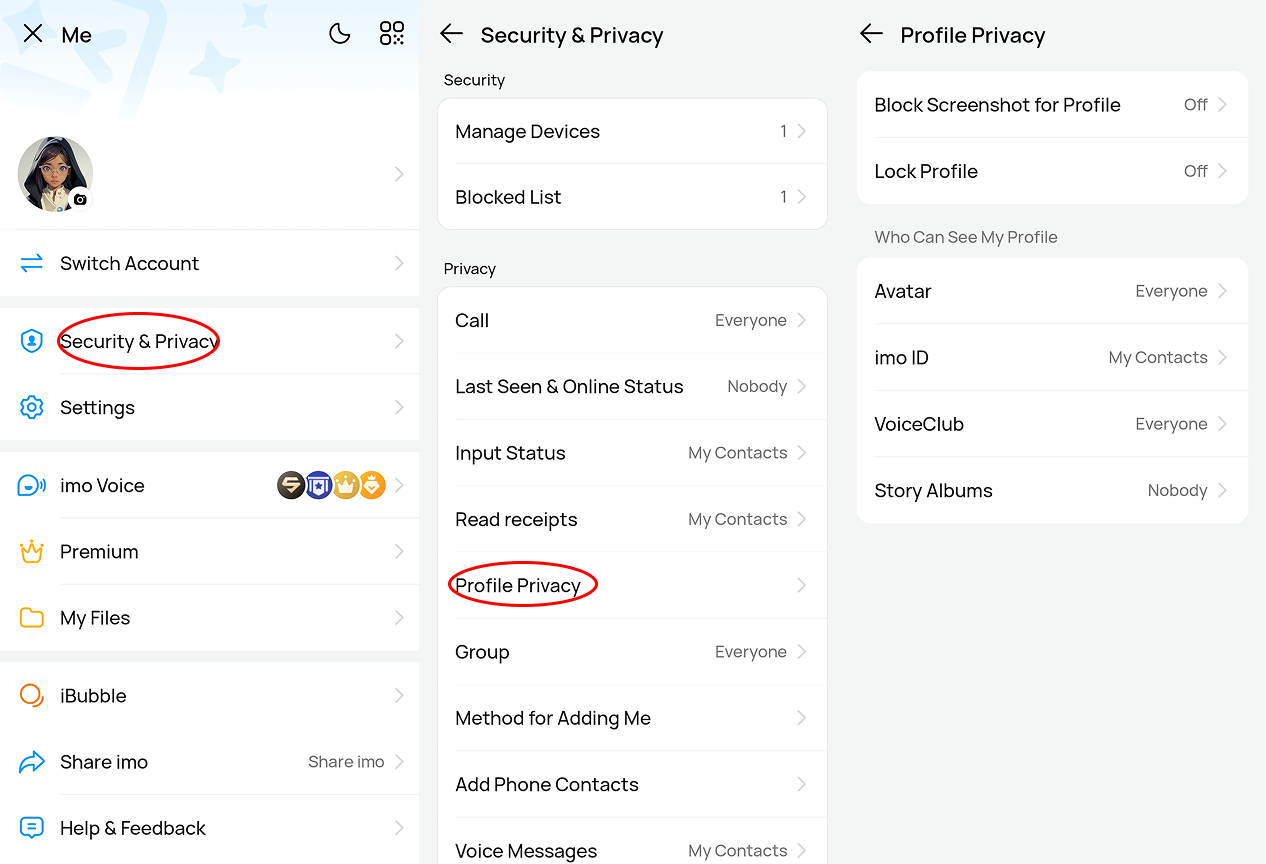
Task: Toggle dark mode with the moon icon
Action: [340, 34]
